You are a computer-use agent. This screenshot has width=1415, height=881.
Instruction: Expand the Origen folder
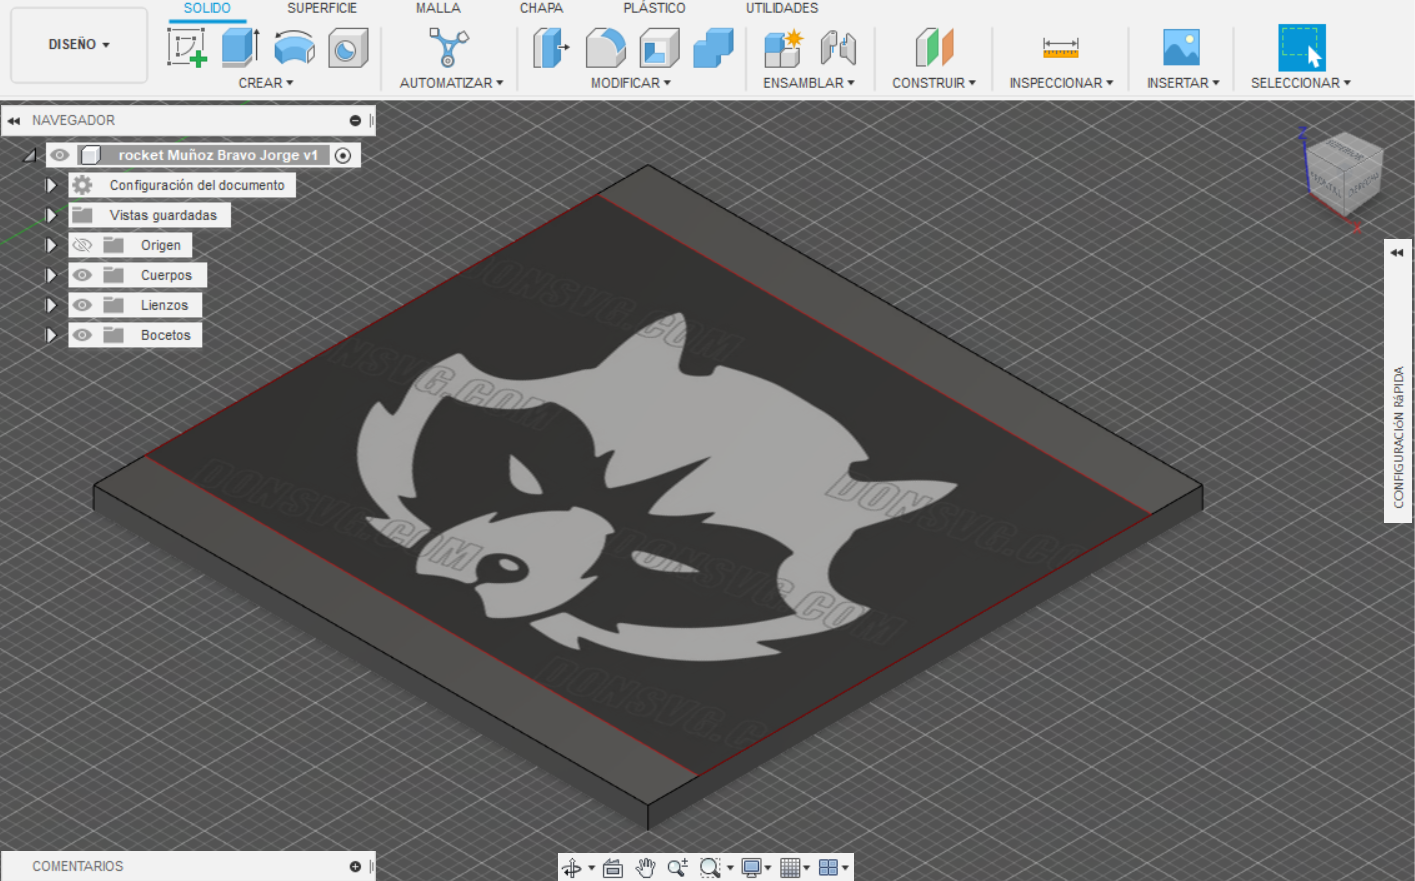point(51,245)
